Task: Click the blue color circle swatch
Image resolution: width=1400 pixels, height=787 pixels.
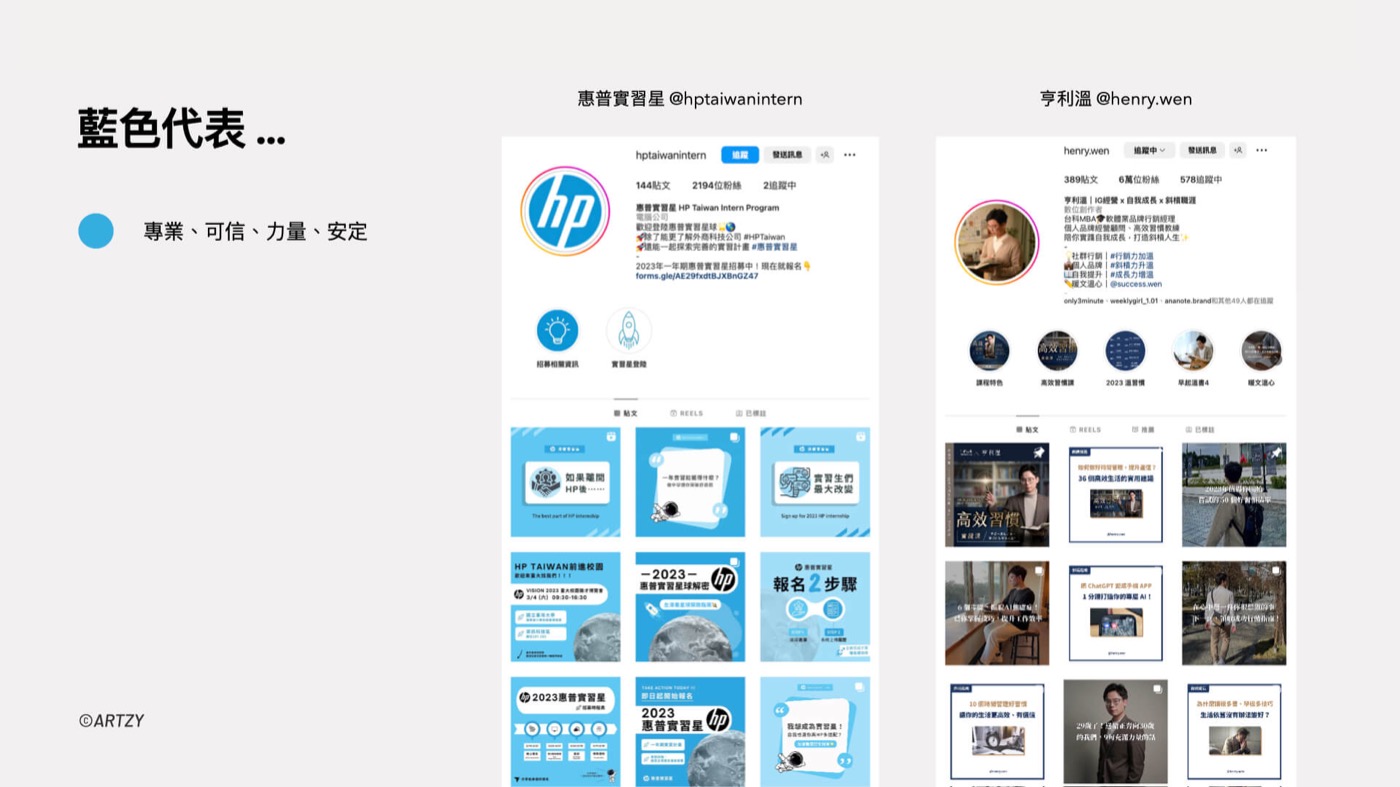Action: tap(96, 231)
